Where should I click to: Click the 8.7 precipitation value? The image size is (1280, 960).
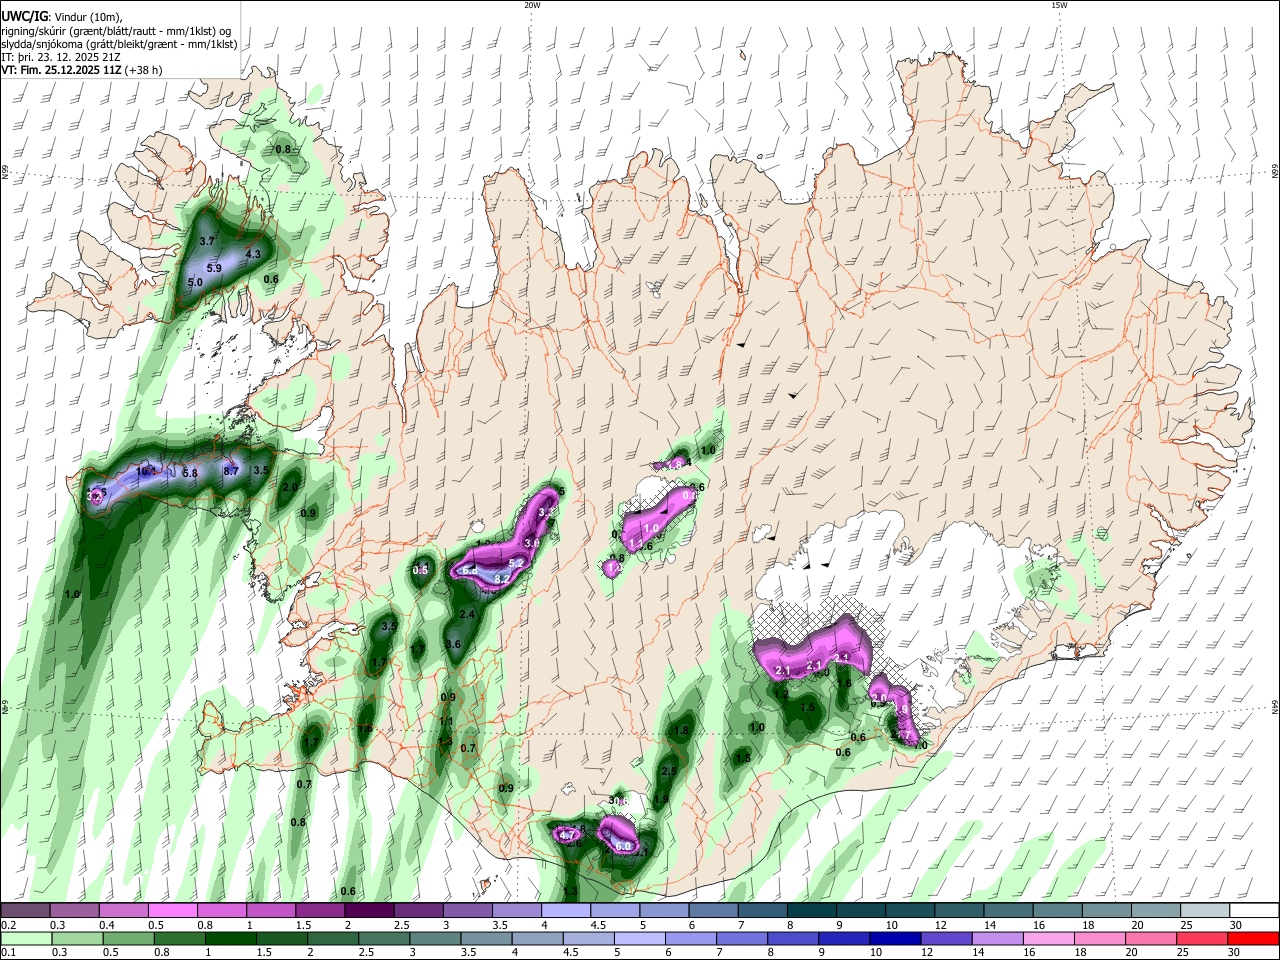(231, 471)
